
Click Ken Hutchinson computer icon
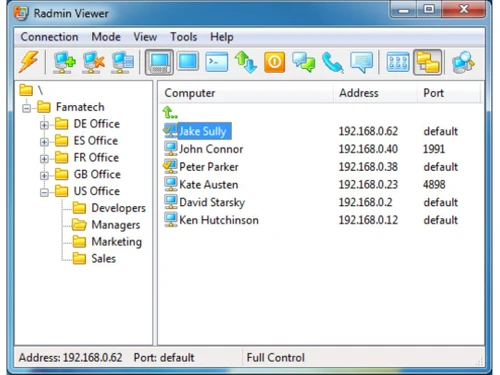pyautogui.click(x=171, y=220)
